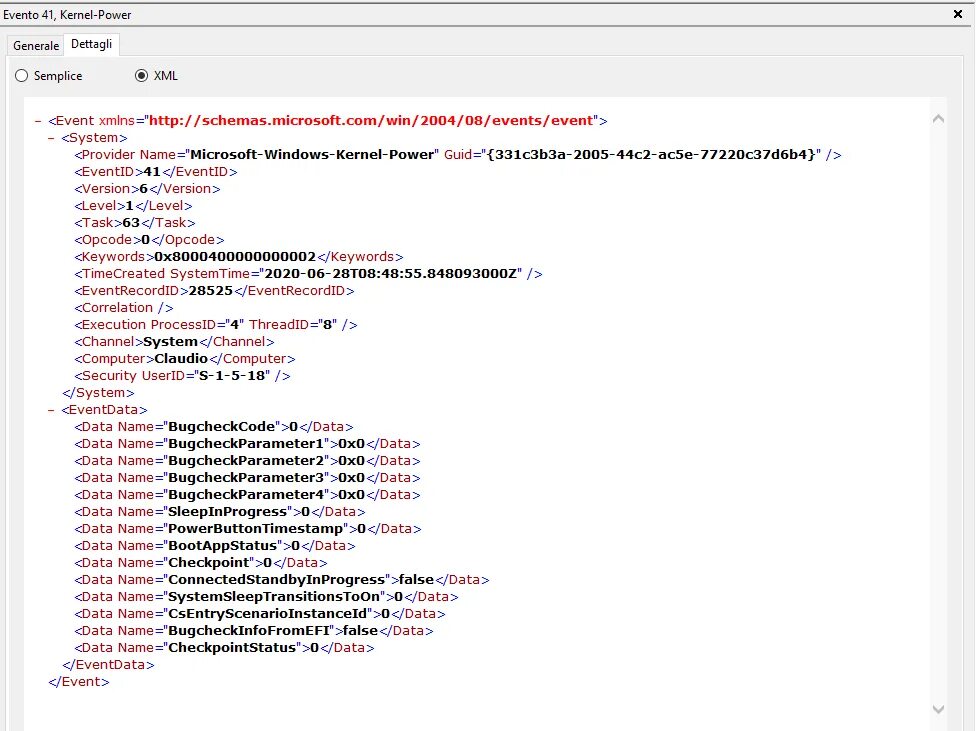This screenshot has width=976, height=731.
Task: Click the CheckpointStatus data line
Action: [x=224, y=648]
